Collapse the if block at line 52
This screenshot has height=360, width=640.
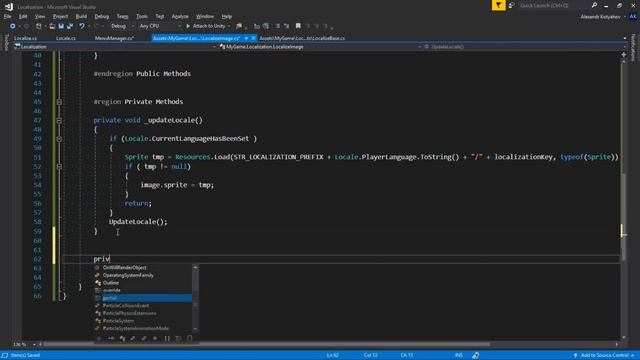59,167
